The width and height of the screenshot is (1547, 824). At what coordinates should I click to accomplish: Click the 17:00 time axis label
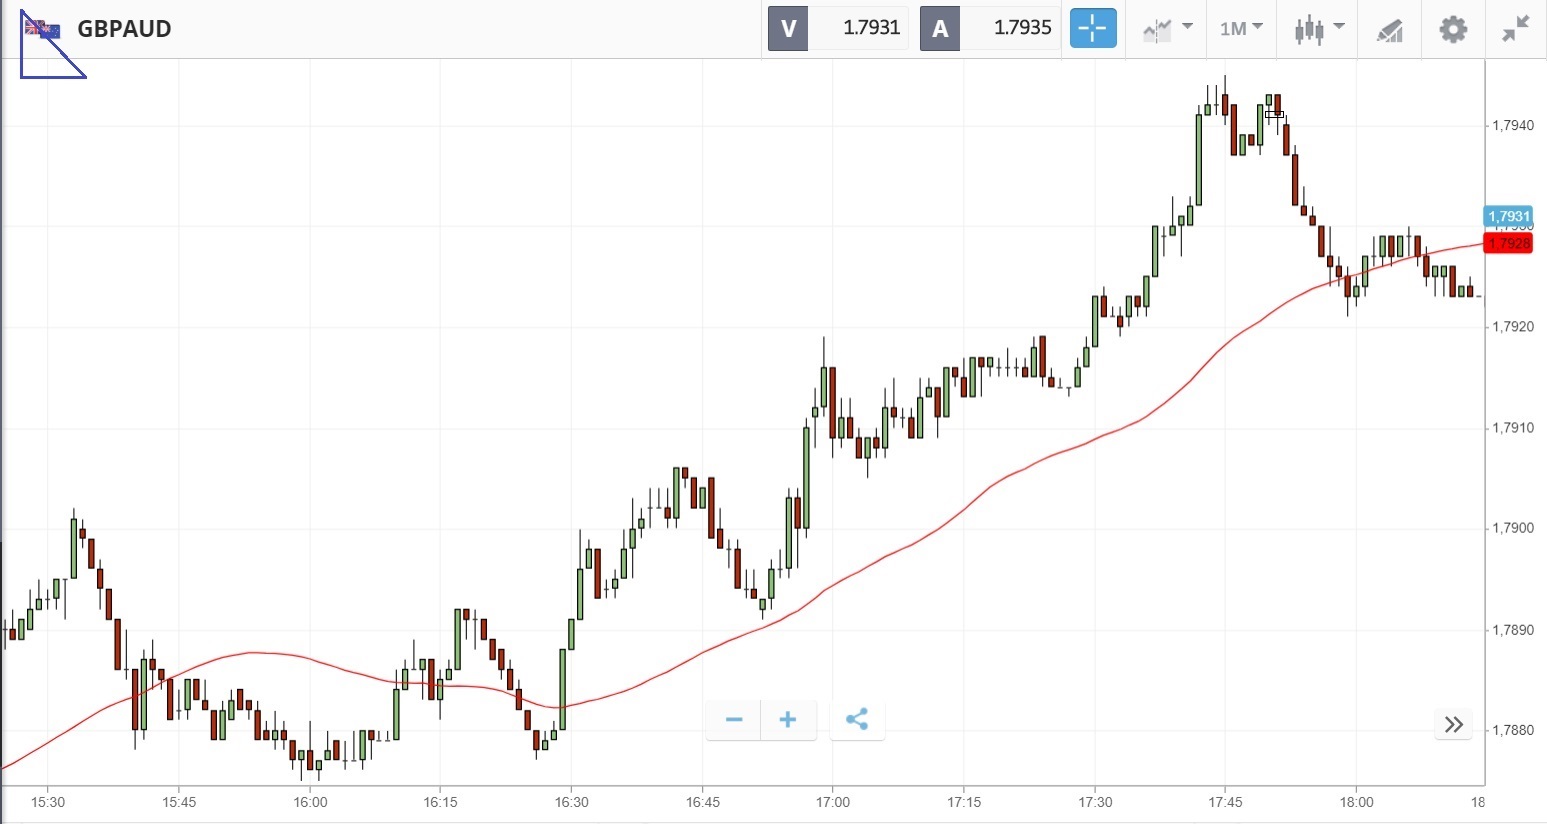point(833,802)
